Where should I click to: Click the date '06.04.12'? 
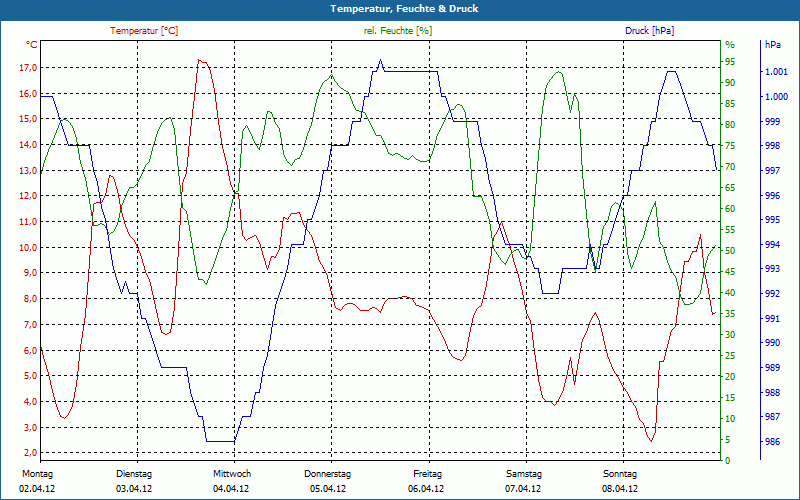click(x=426, y=489)
